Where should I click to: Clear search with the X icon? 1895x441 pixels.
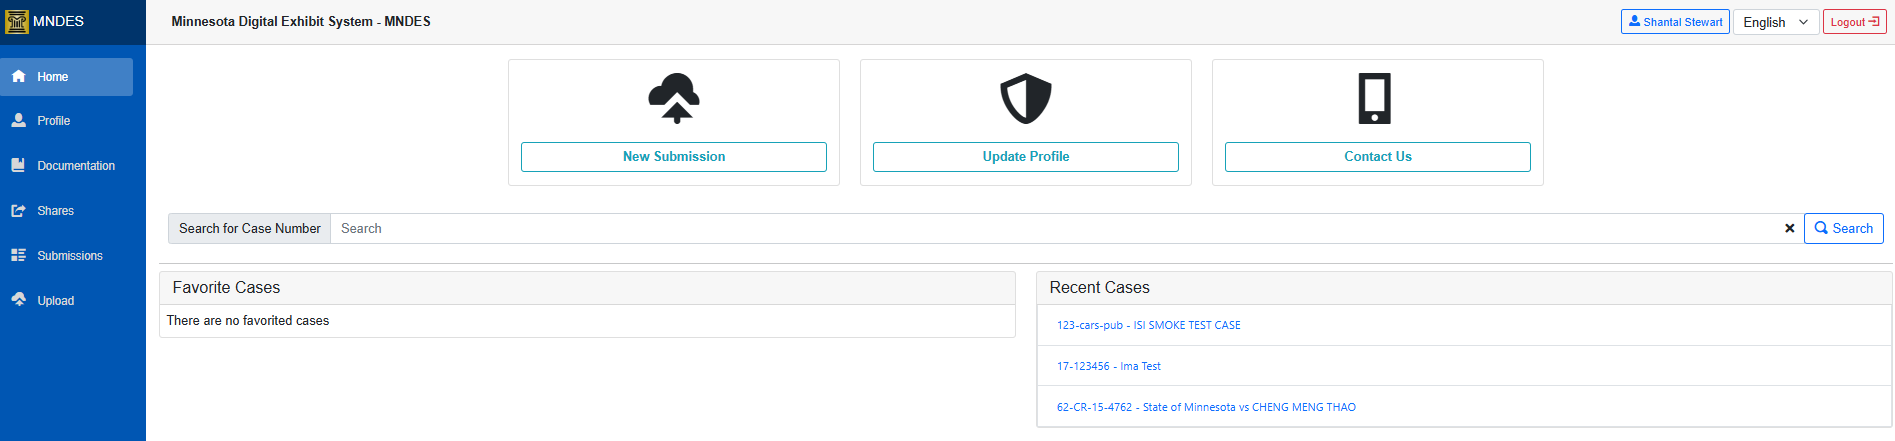point(1789,229)
